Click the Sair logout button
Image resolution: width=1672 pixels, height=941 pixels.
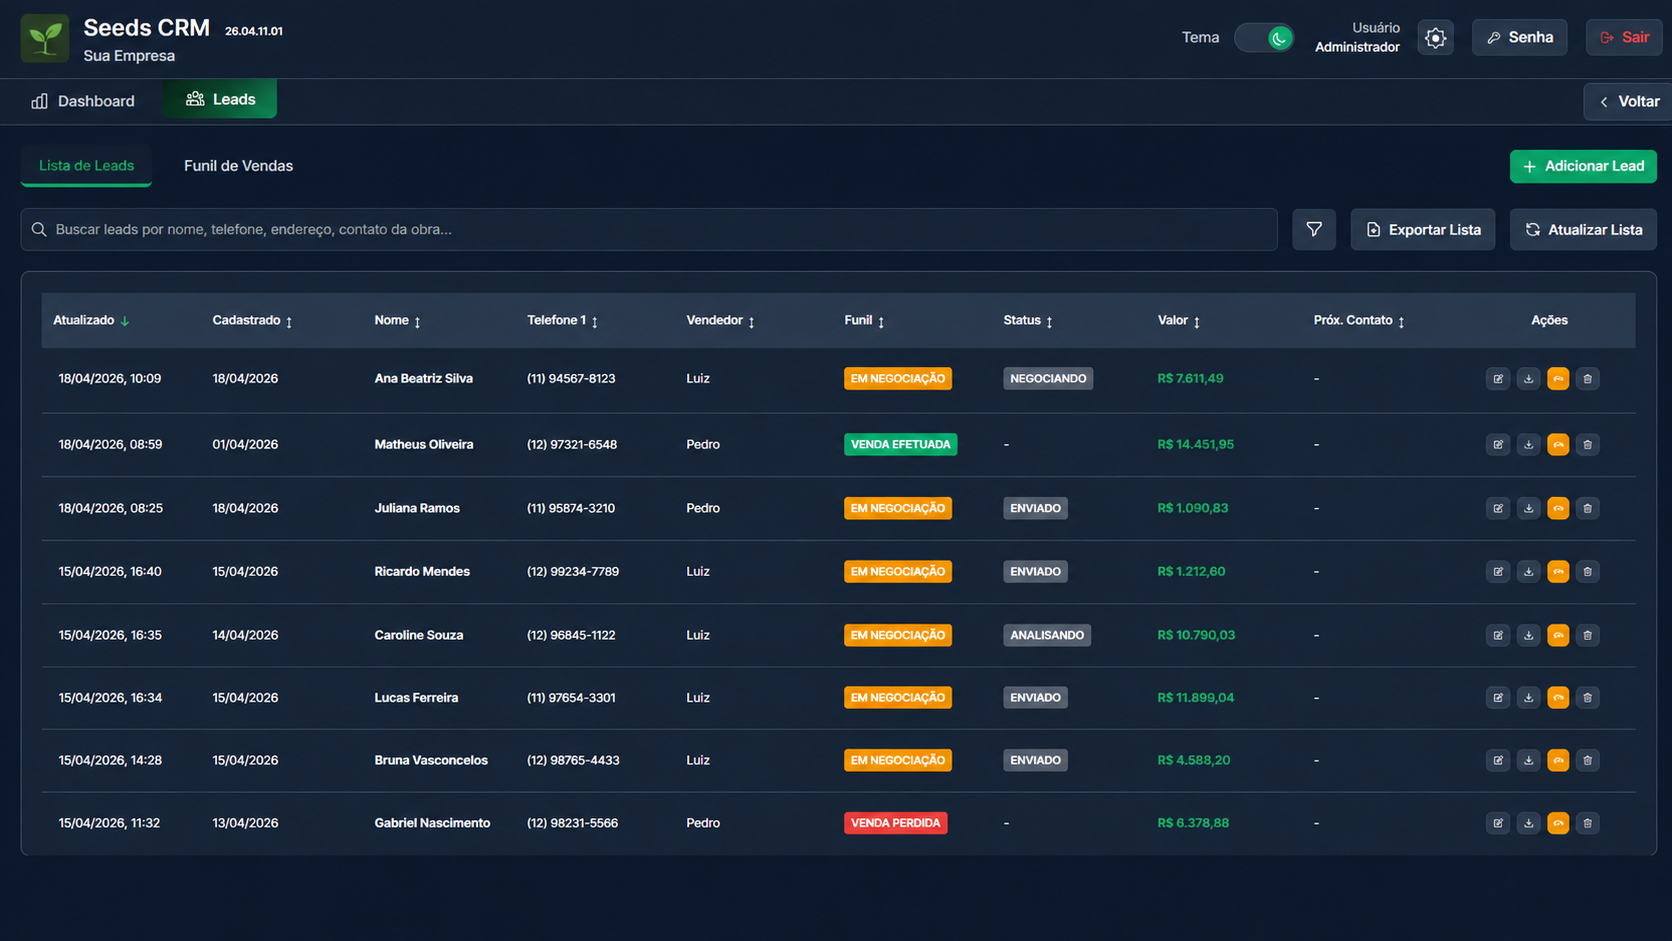tap(1623, 37)
